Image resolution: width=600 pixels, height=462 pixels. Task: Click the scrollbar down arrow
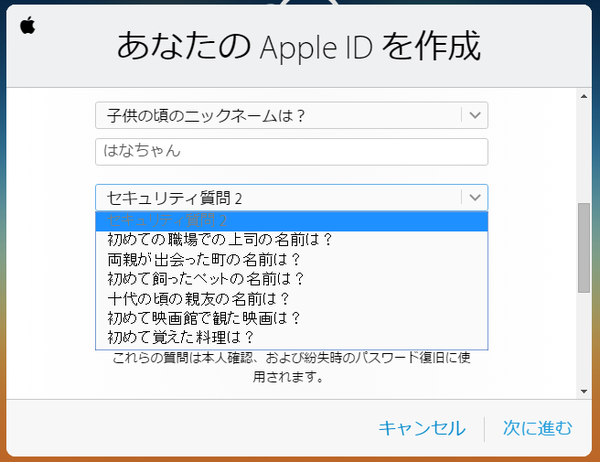584,391
